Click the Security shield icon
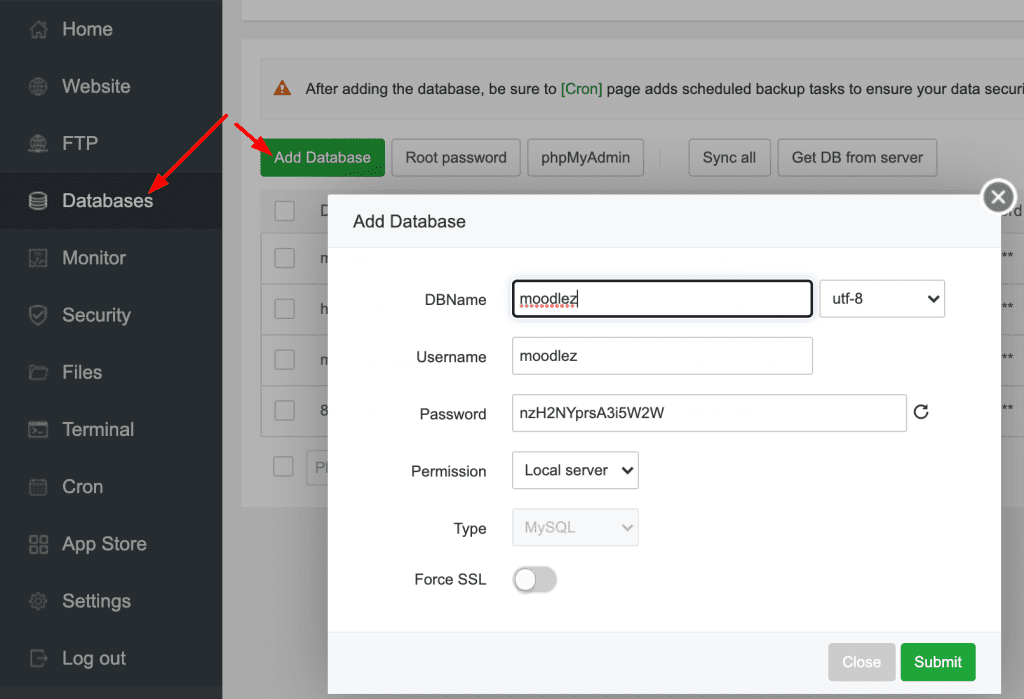 coord(39,315)
